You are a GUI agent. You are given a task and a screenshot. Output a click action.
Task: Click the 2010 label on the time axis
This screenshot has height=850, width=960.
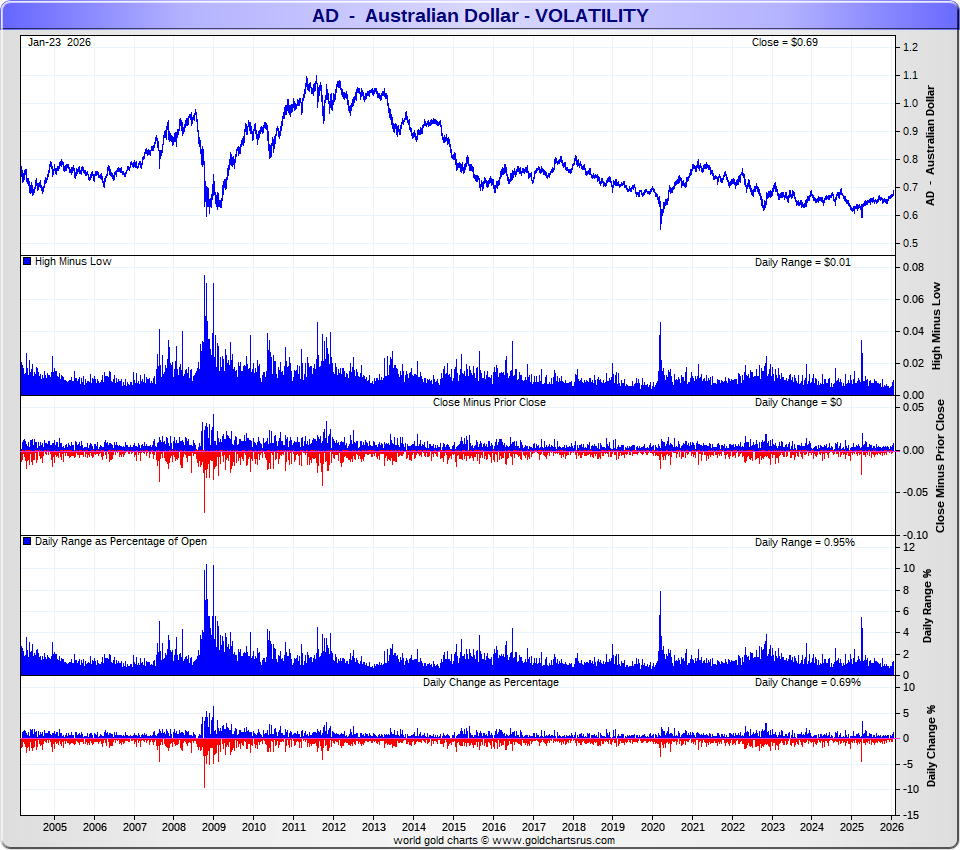(254, 827)
